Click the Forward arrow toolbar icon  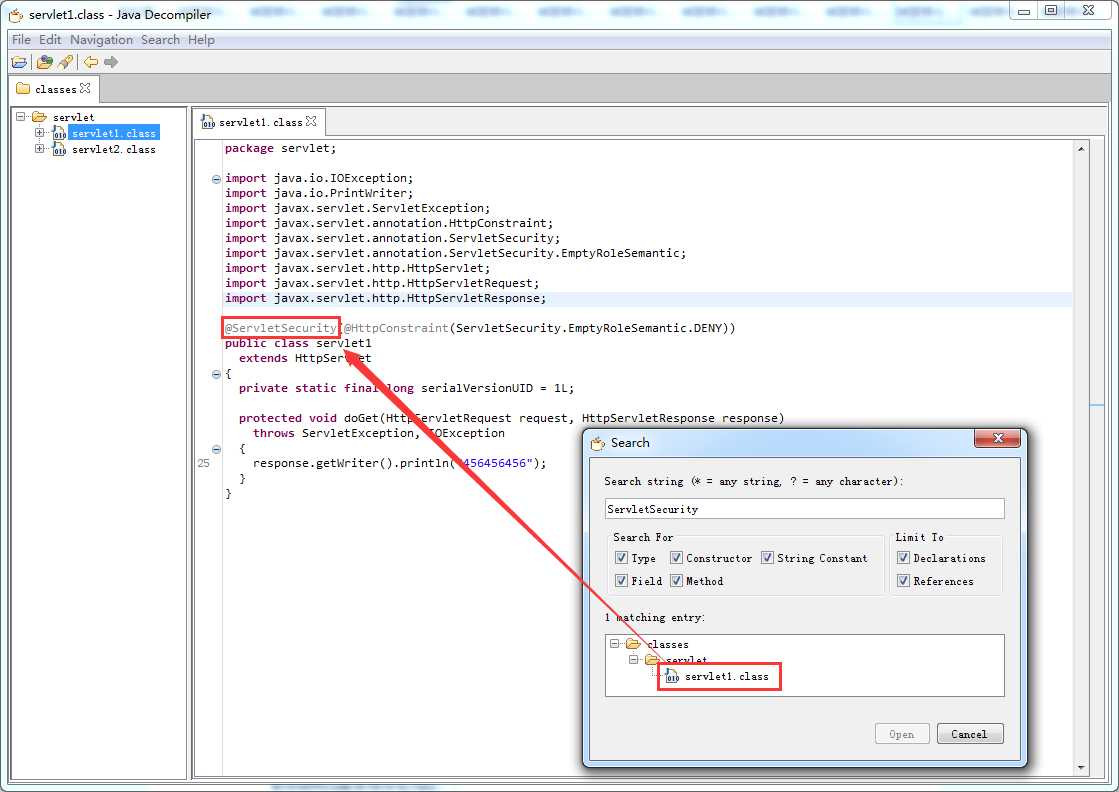[x=111, y=62]
